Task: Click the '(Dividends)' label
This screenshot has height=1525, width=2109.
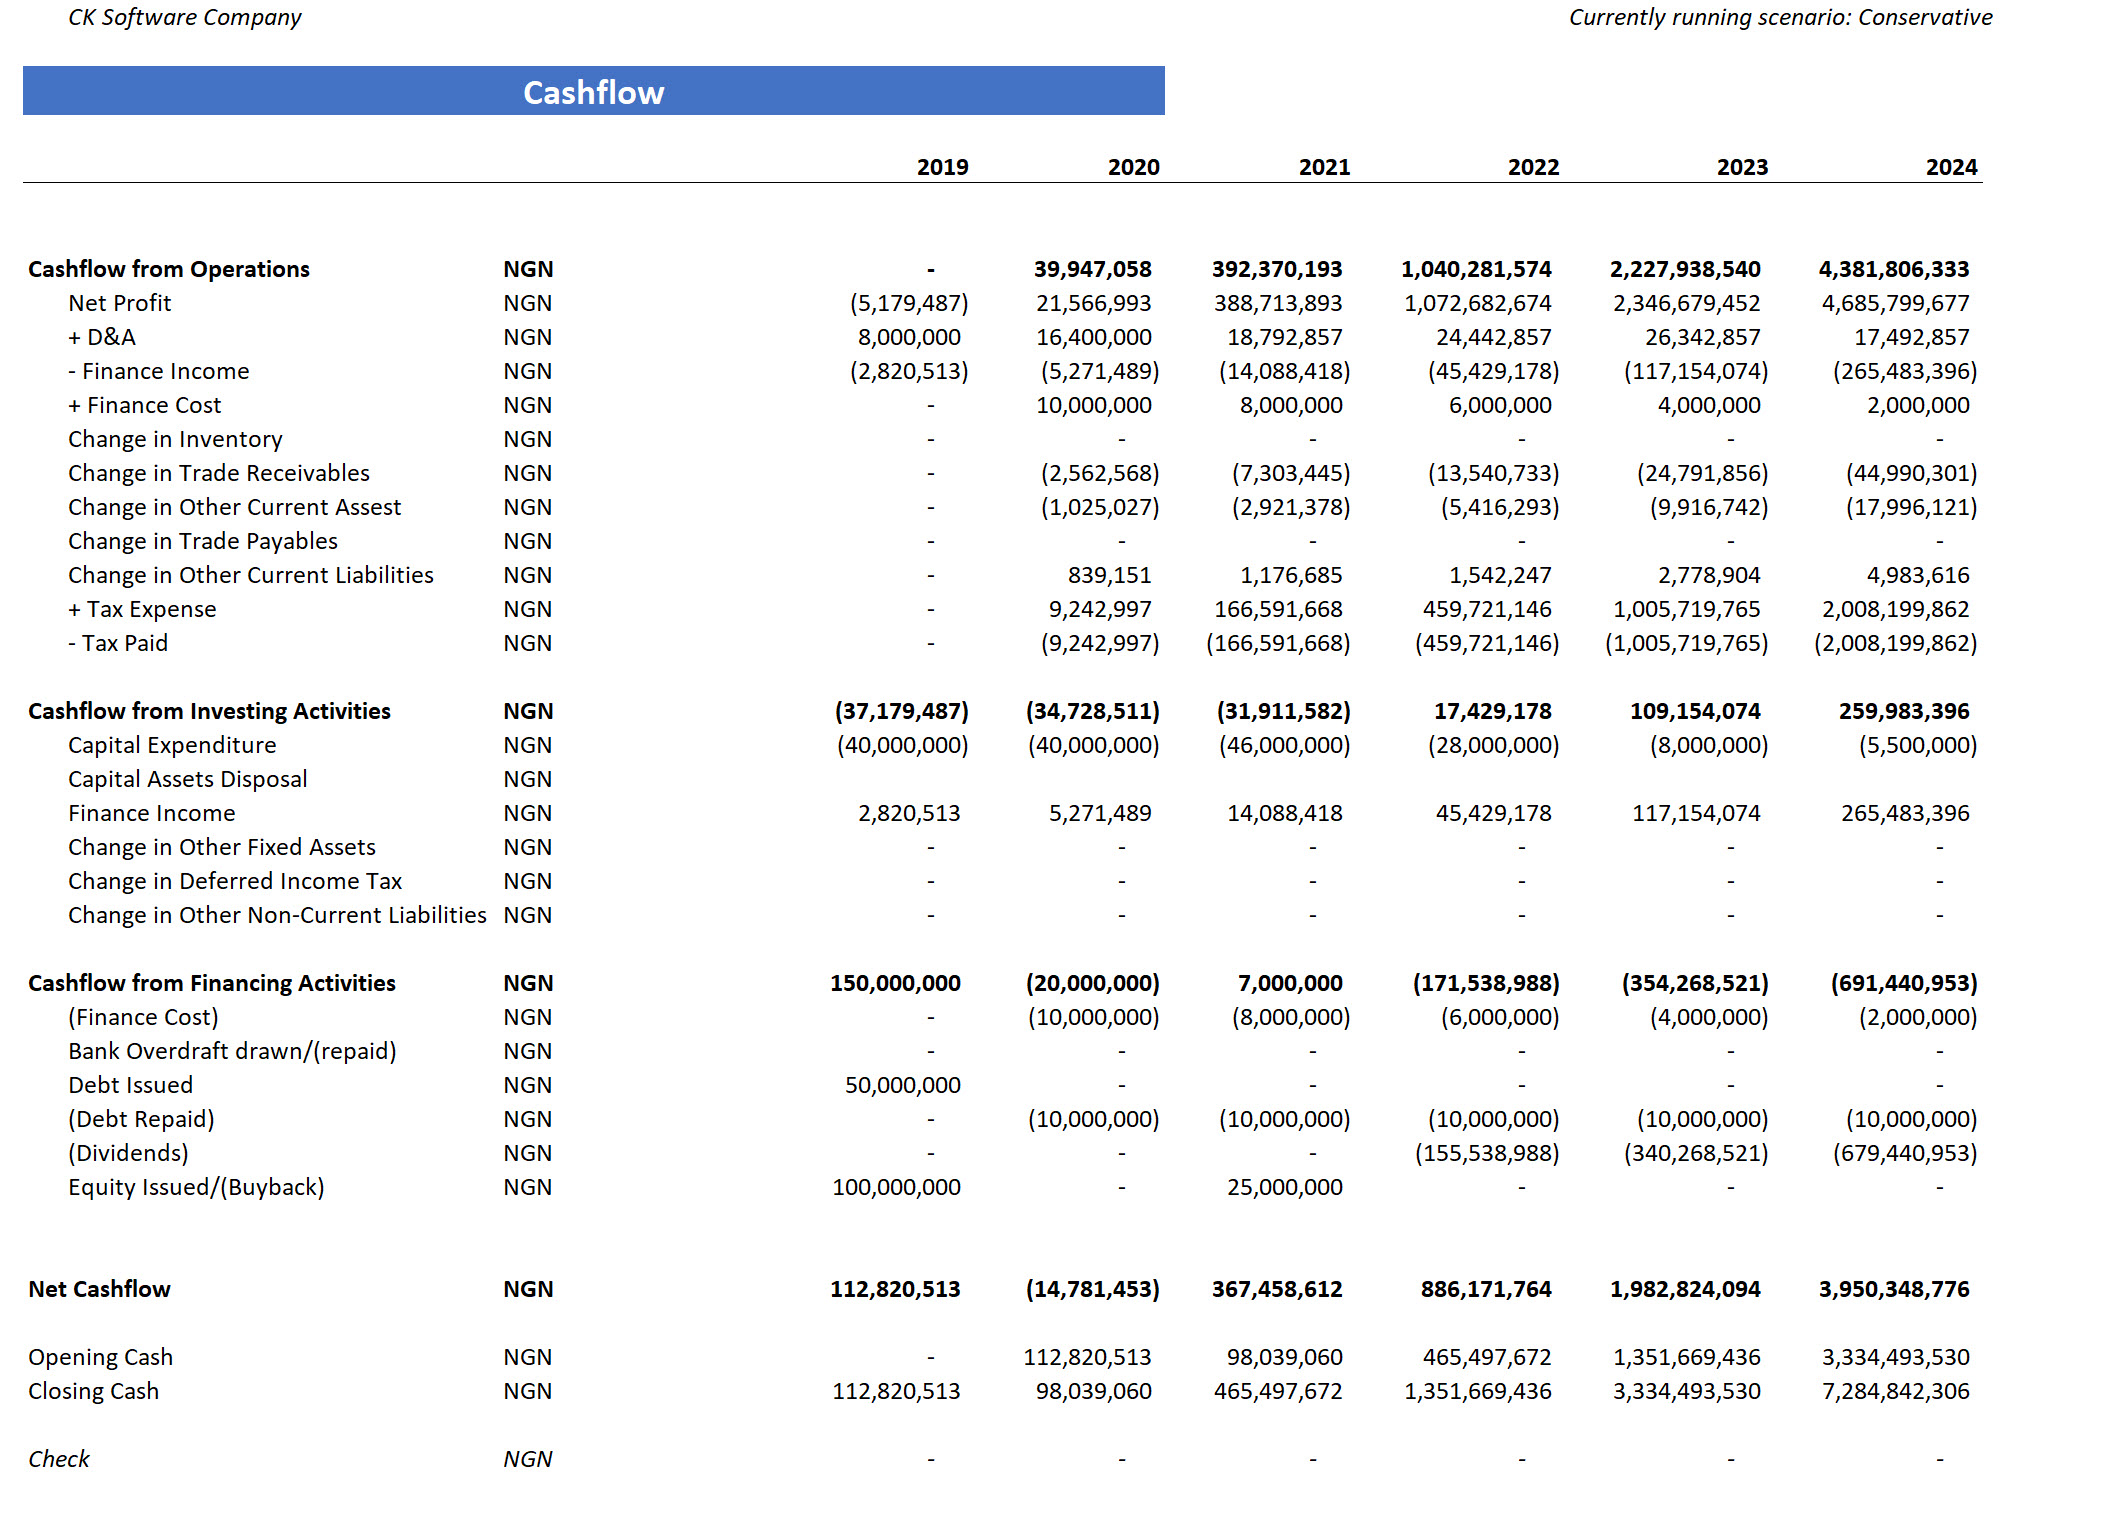Action: coord(128,1153)
